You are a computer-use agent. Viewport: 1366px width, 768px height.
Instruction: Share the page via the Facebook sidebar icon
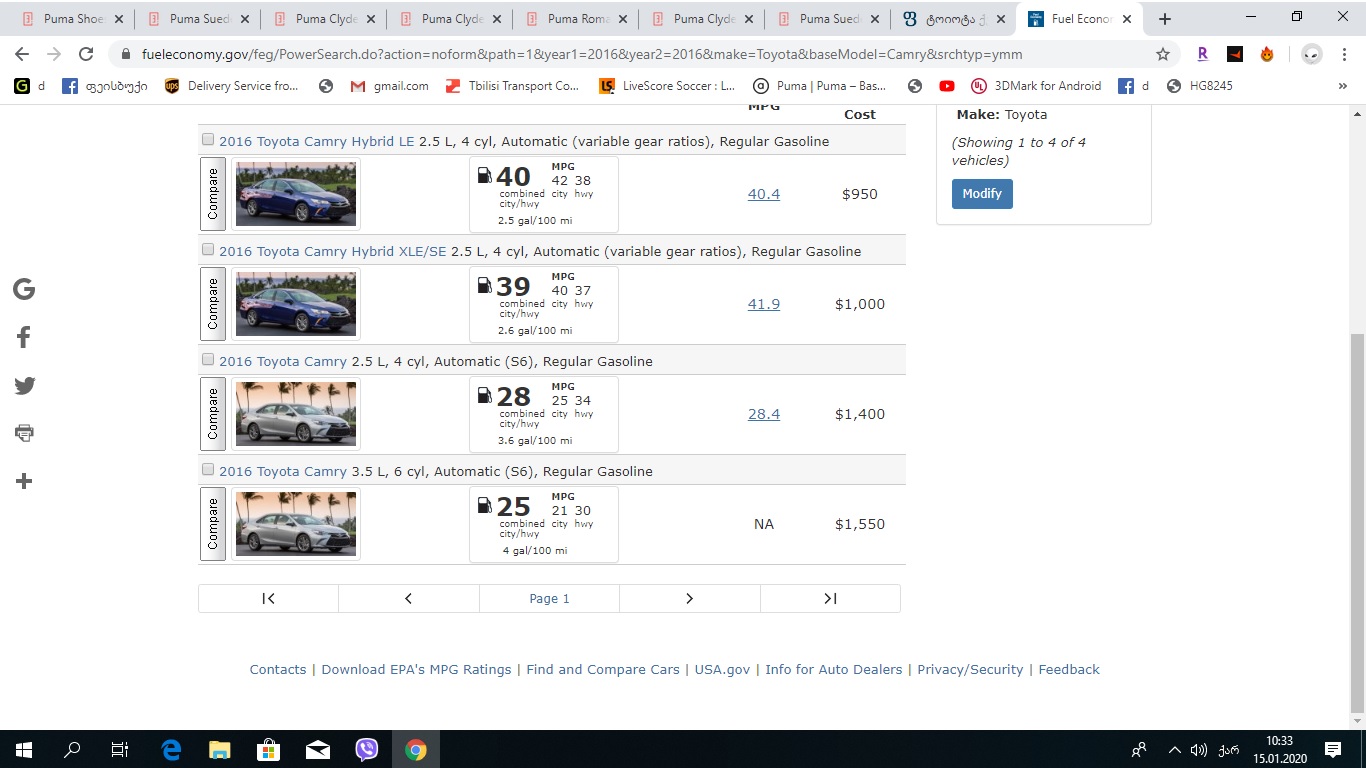[x=24, y=338]
